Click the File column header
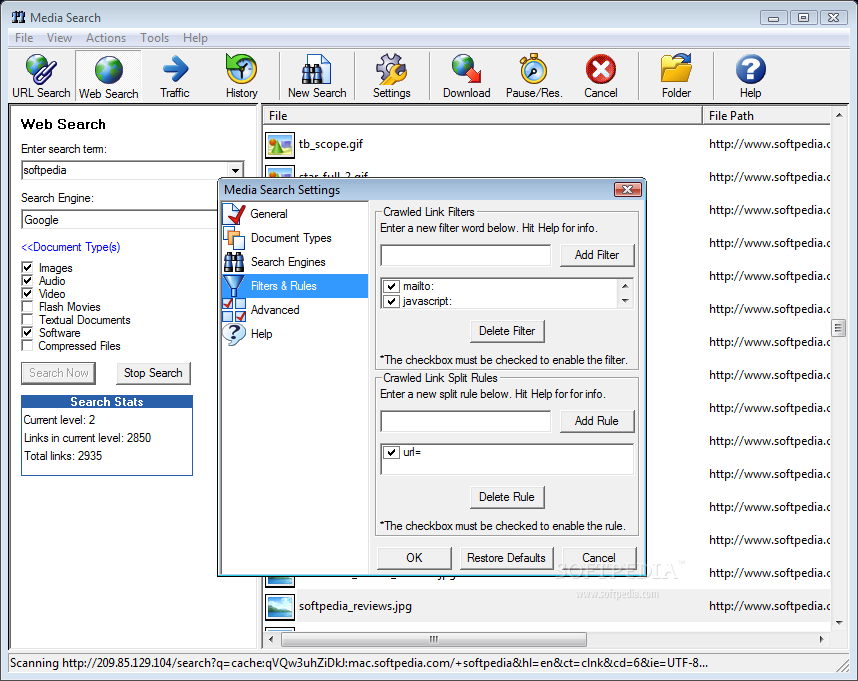 tap(483, 116)
